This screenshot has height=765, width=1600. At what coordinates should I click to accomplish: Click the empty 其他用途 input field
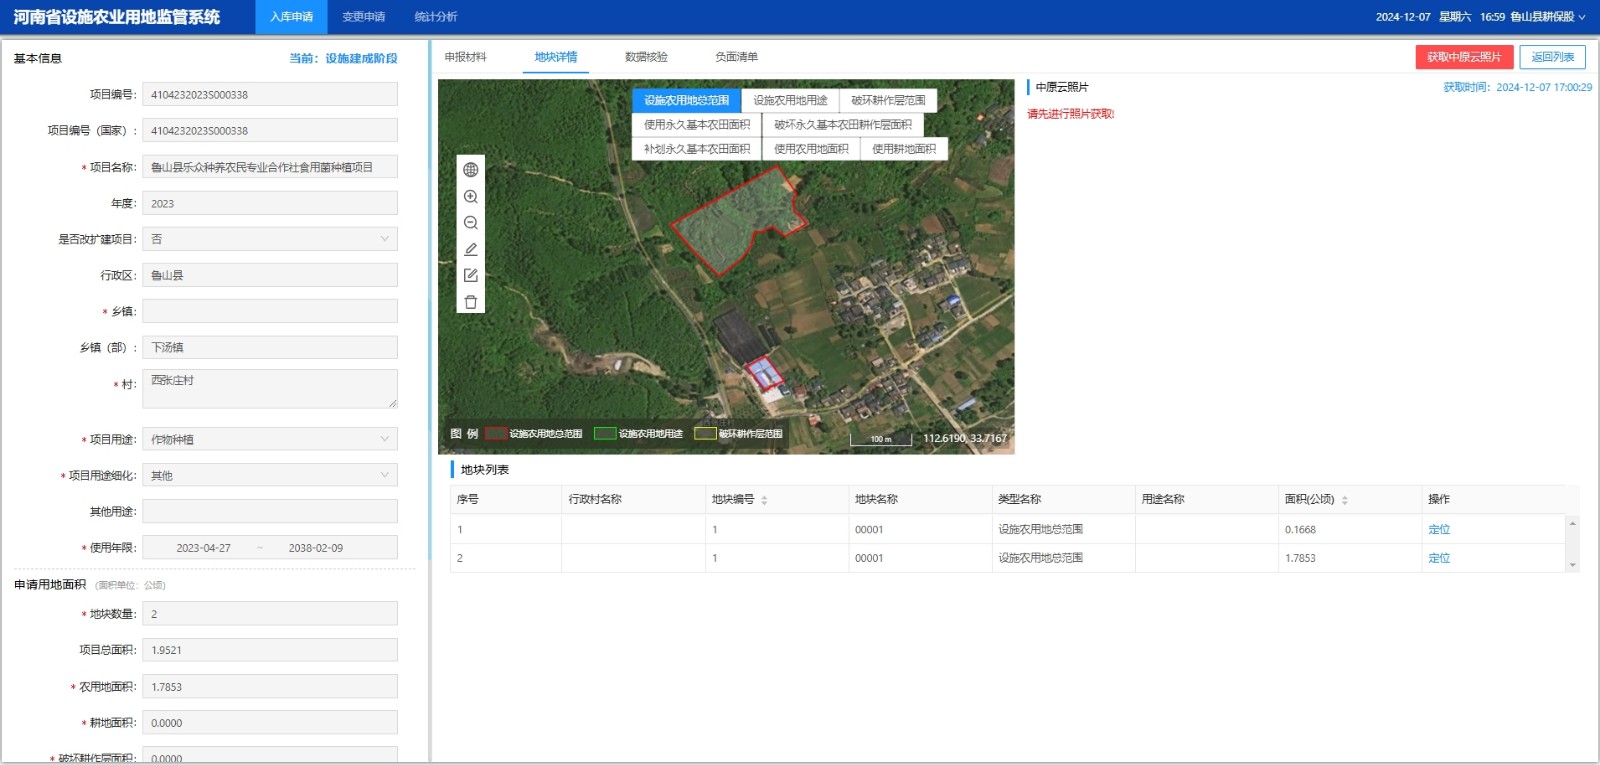coord(270,511)
